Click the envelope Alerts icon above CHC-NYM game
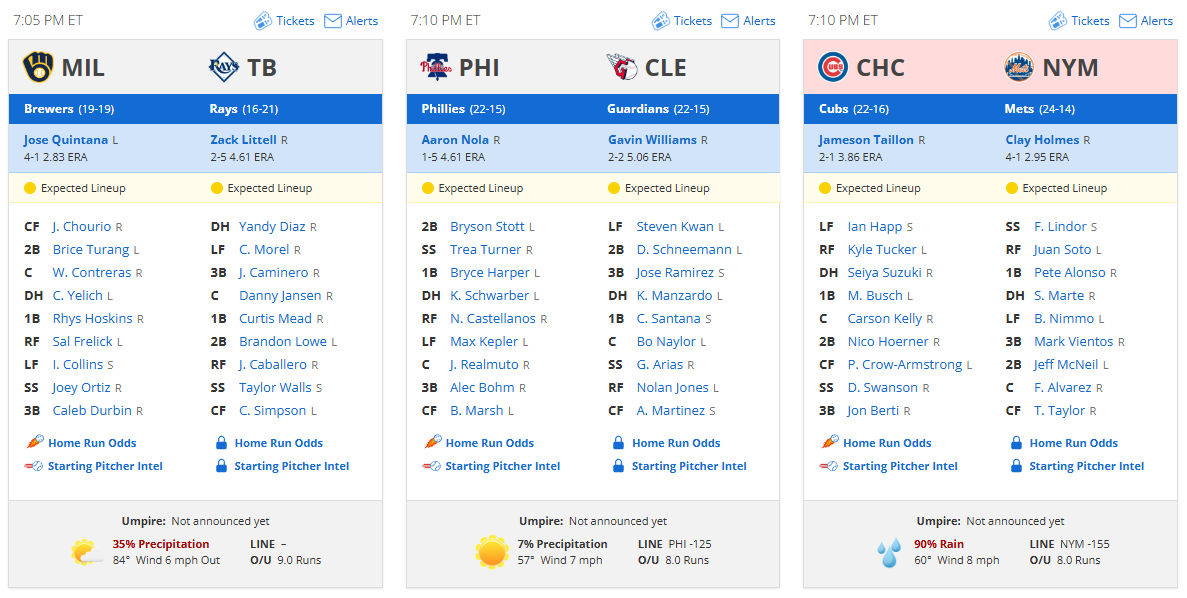 pos(1128,20)
